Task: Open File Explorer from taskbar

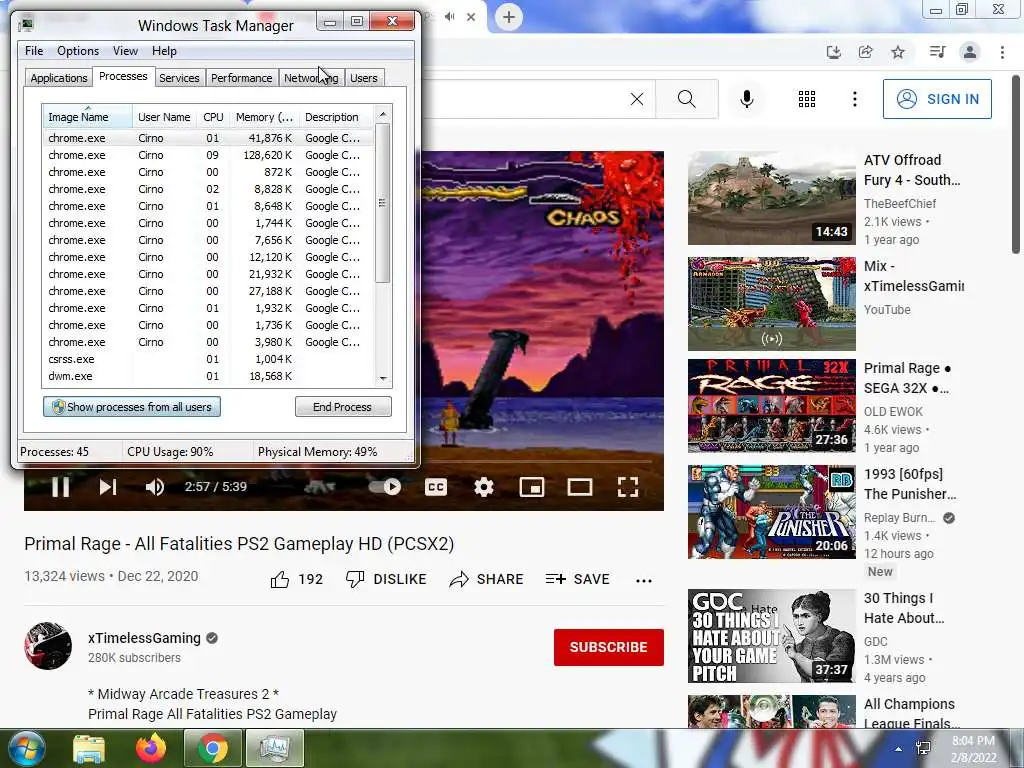Action: click(88, 749)
